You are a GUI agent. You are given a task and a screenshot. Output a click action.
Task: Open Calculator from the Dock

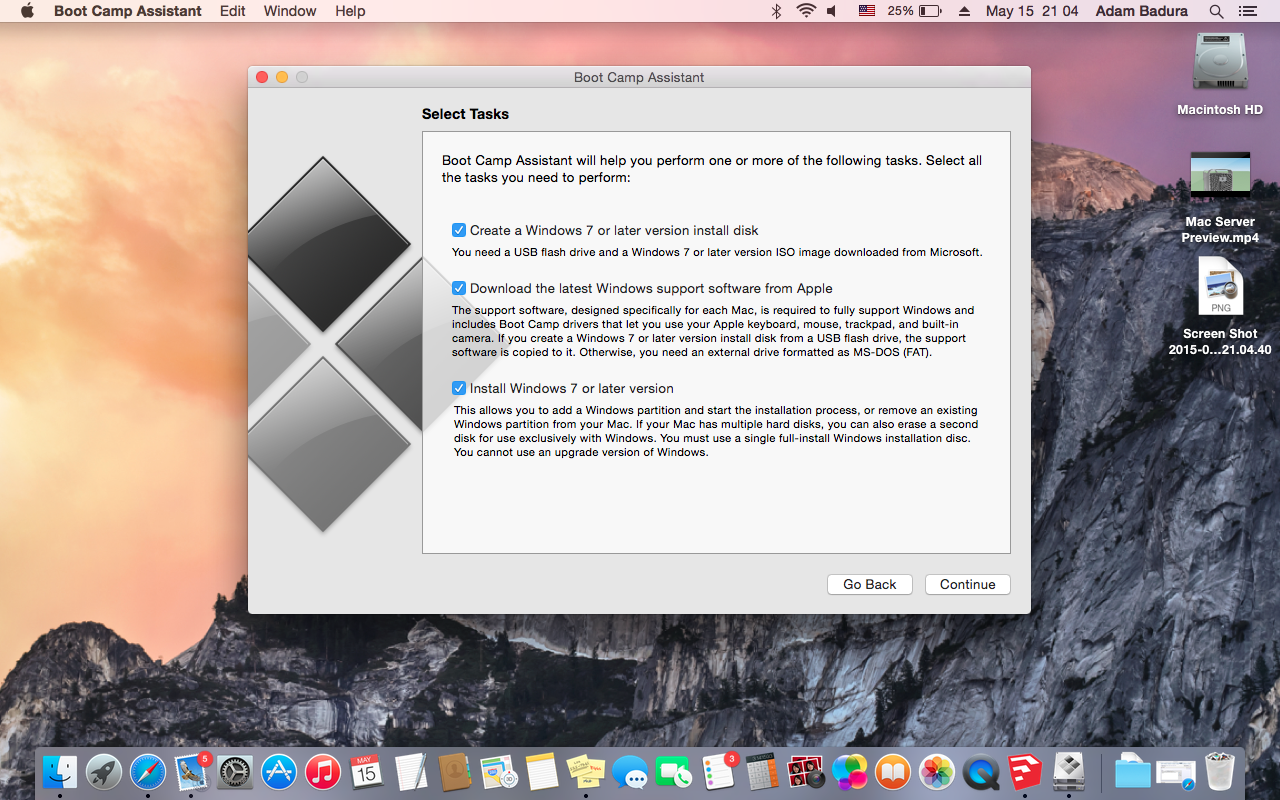762,772
